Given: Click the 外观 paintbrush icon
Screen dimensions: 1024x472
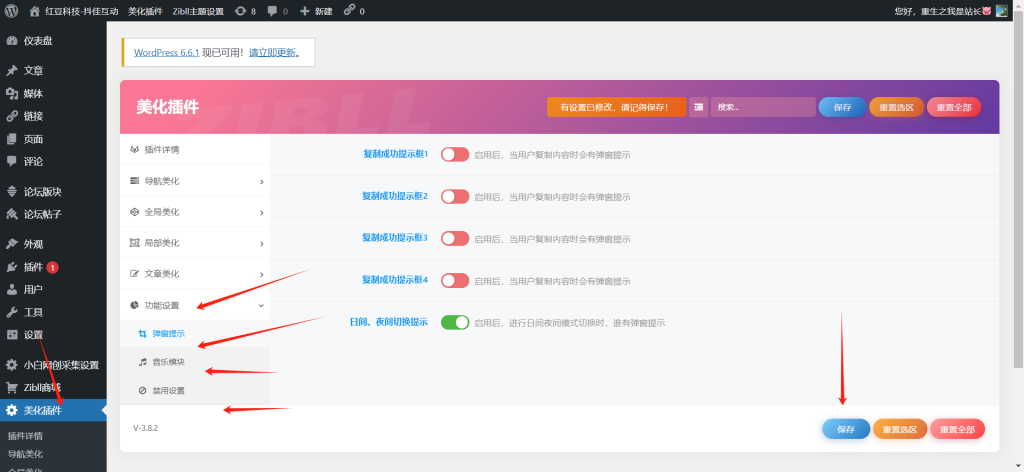Looking at the screenshot, I should (12, 244).
